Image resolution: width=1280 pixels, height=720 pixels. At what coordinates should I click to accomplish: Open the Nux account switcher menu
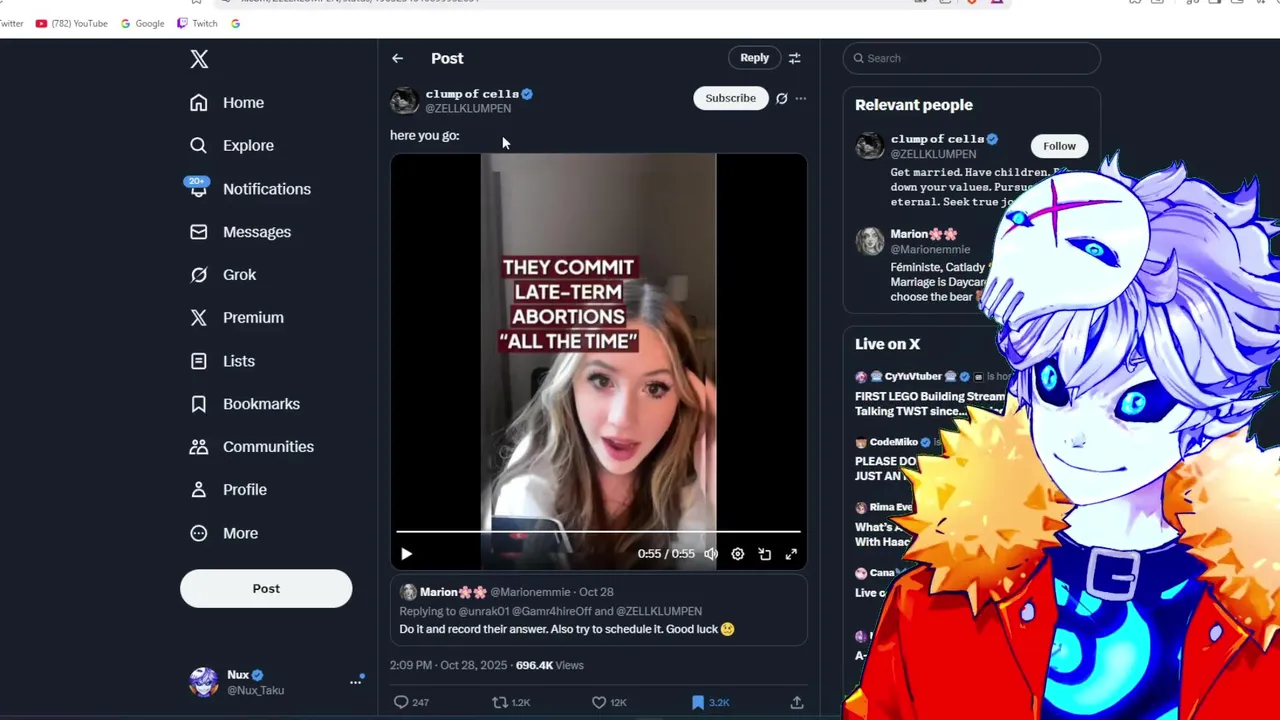(x=276, y=682)
